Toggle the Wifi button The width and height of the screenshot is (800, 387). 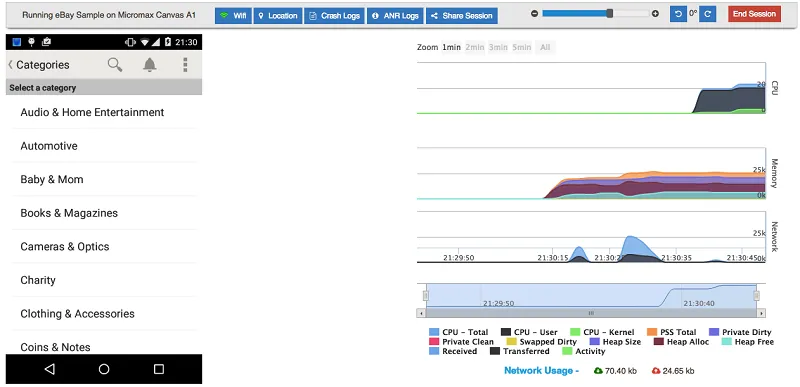click(233, 15)
